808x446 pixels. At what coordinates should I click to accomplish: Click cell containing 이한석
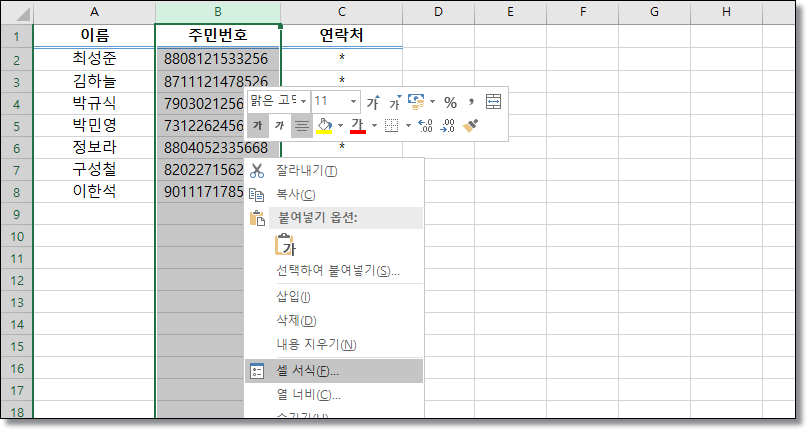click(x=94, y=192)
